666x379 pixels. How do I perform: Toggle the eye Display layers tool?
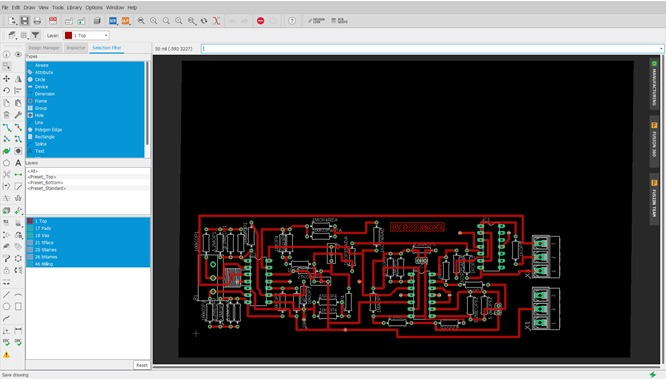18,54
